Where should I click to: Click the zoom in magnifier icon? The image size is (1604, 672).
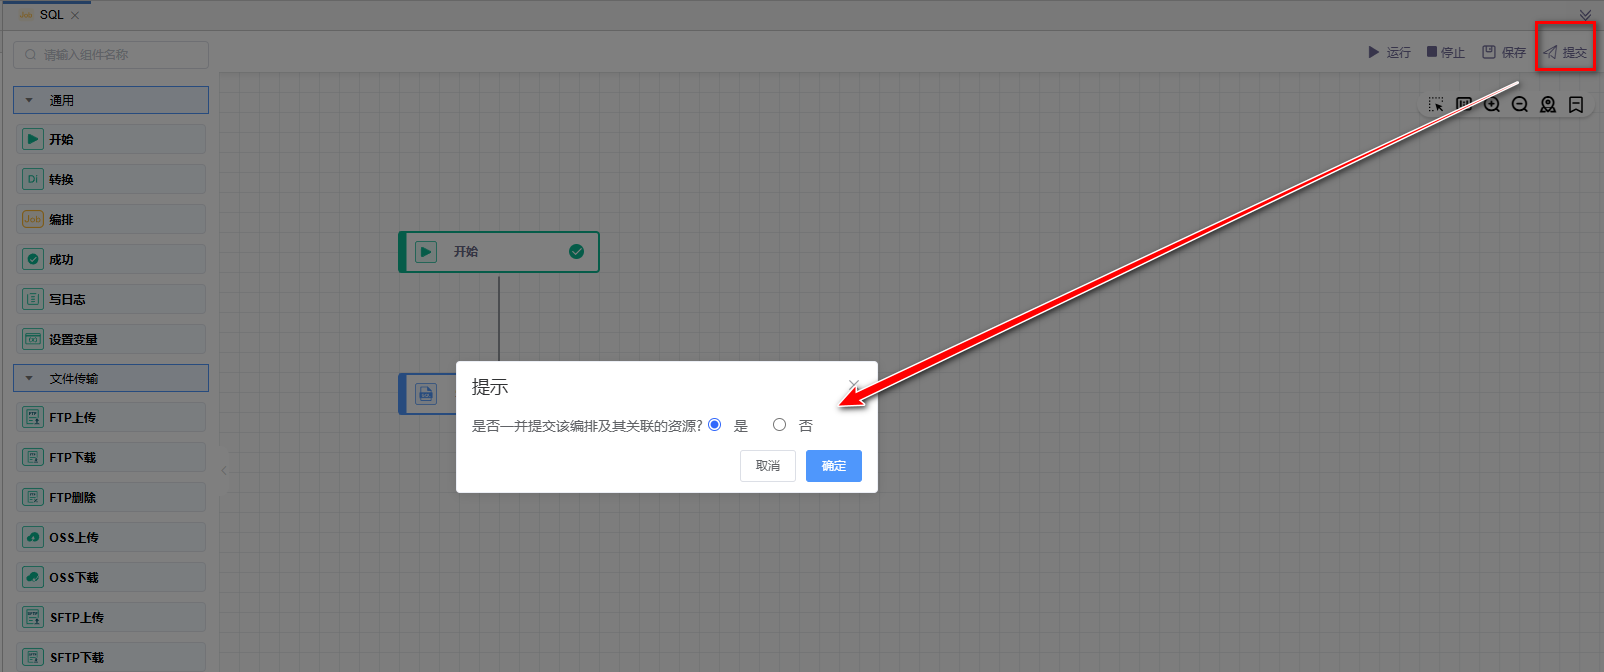click(1492, 105)
